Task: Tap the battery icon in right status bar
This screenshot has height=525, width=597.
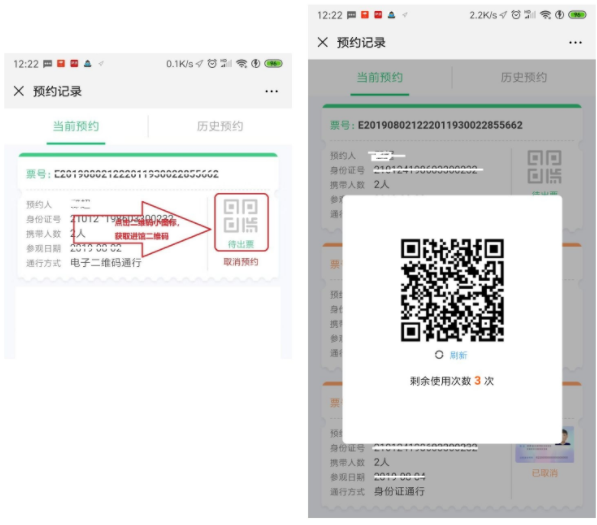Action: click(577, 15)
